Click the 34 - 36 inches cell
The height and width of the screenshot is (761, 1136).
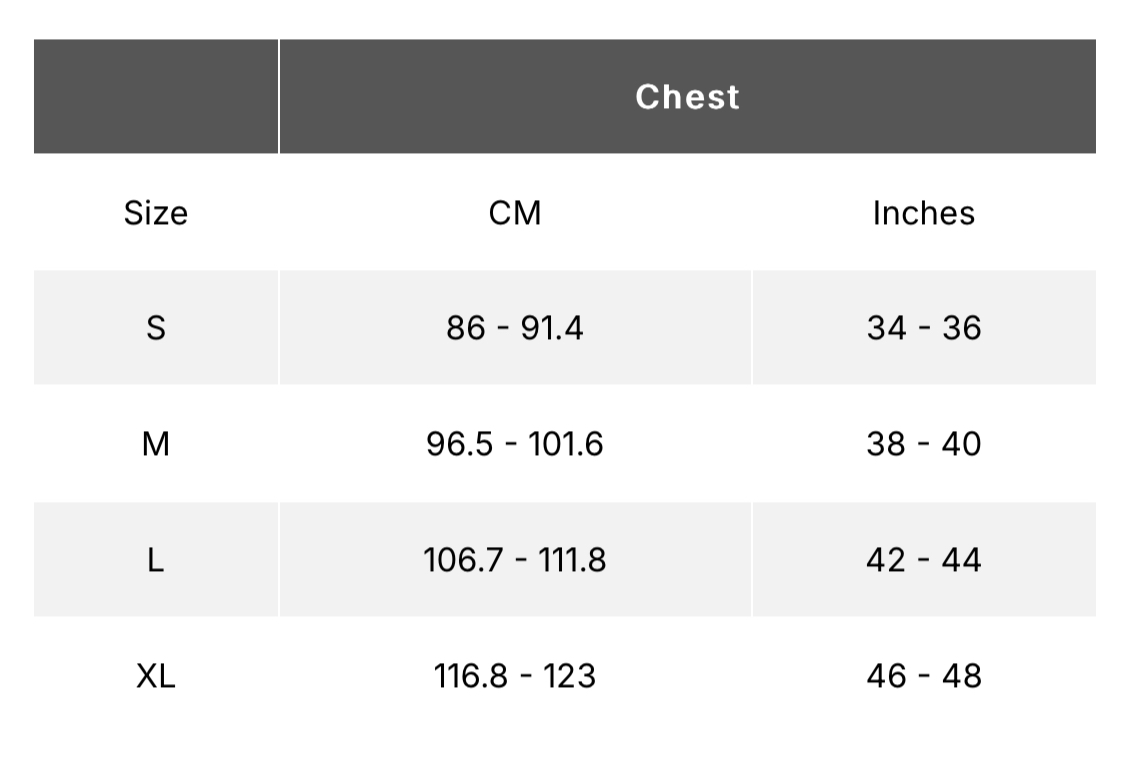tap(924, 328)
